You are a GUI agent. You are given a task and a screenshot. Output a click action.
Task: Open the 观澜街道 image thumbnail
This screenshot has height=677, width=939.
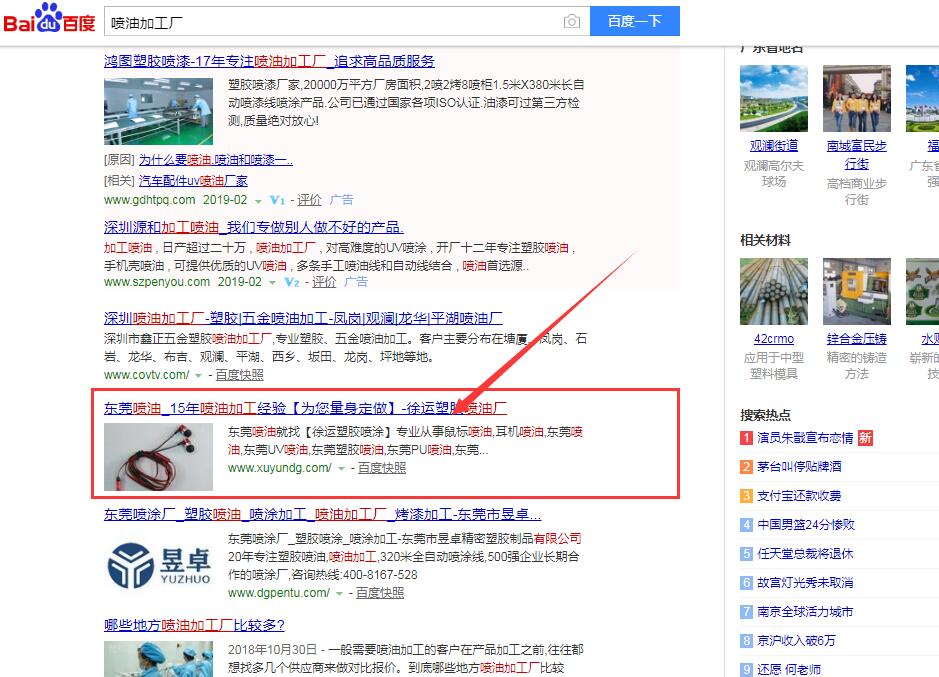point(774,99)
